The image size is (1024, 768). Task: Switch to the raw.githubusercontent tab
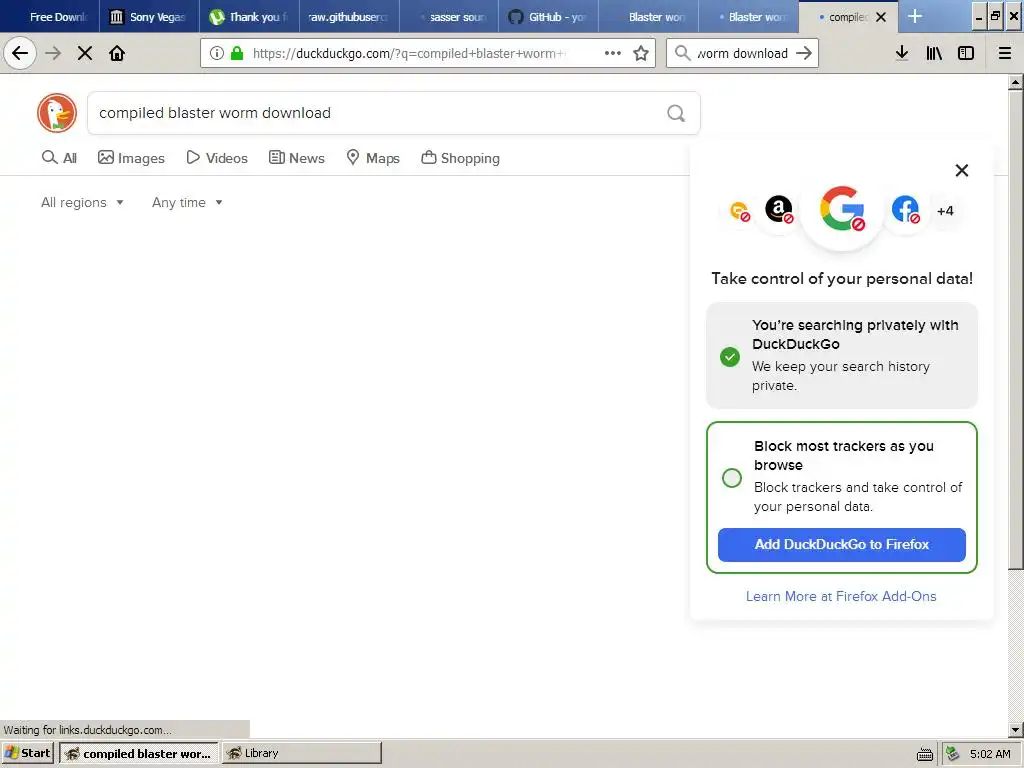pyautogui.click(x=349, y=17)
